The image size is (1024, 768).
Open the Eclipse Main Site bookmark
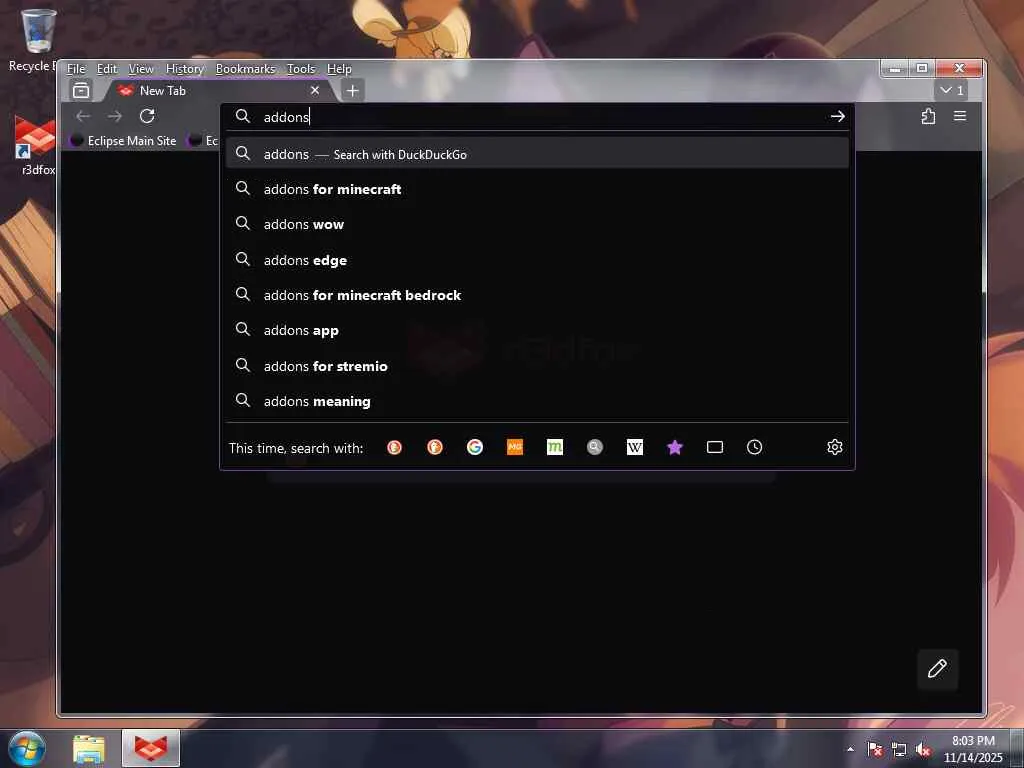pos(123,140)
